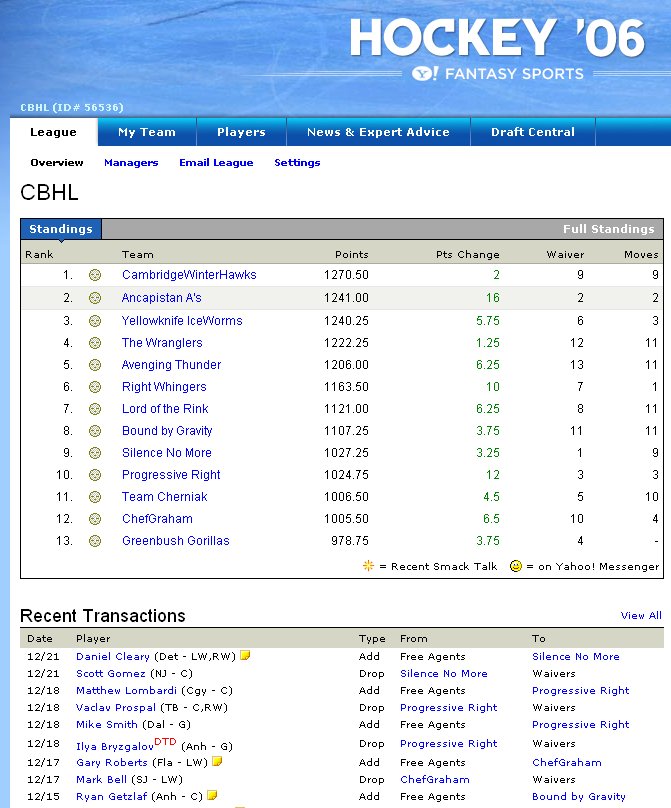This screenshot has height=808, width=671.
Task: Open the News & Expert Advice tab
Action: pos(378,132)
